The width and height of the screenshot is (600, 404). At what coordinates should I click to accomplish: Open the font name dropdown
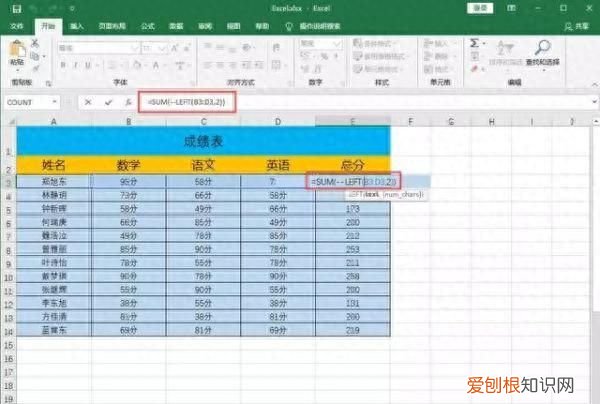coord(135,48)
